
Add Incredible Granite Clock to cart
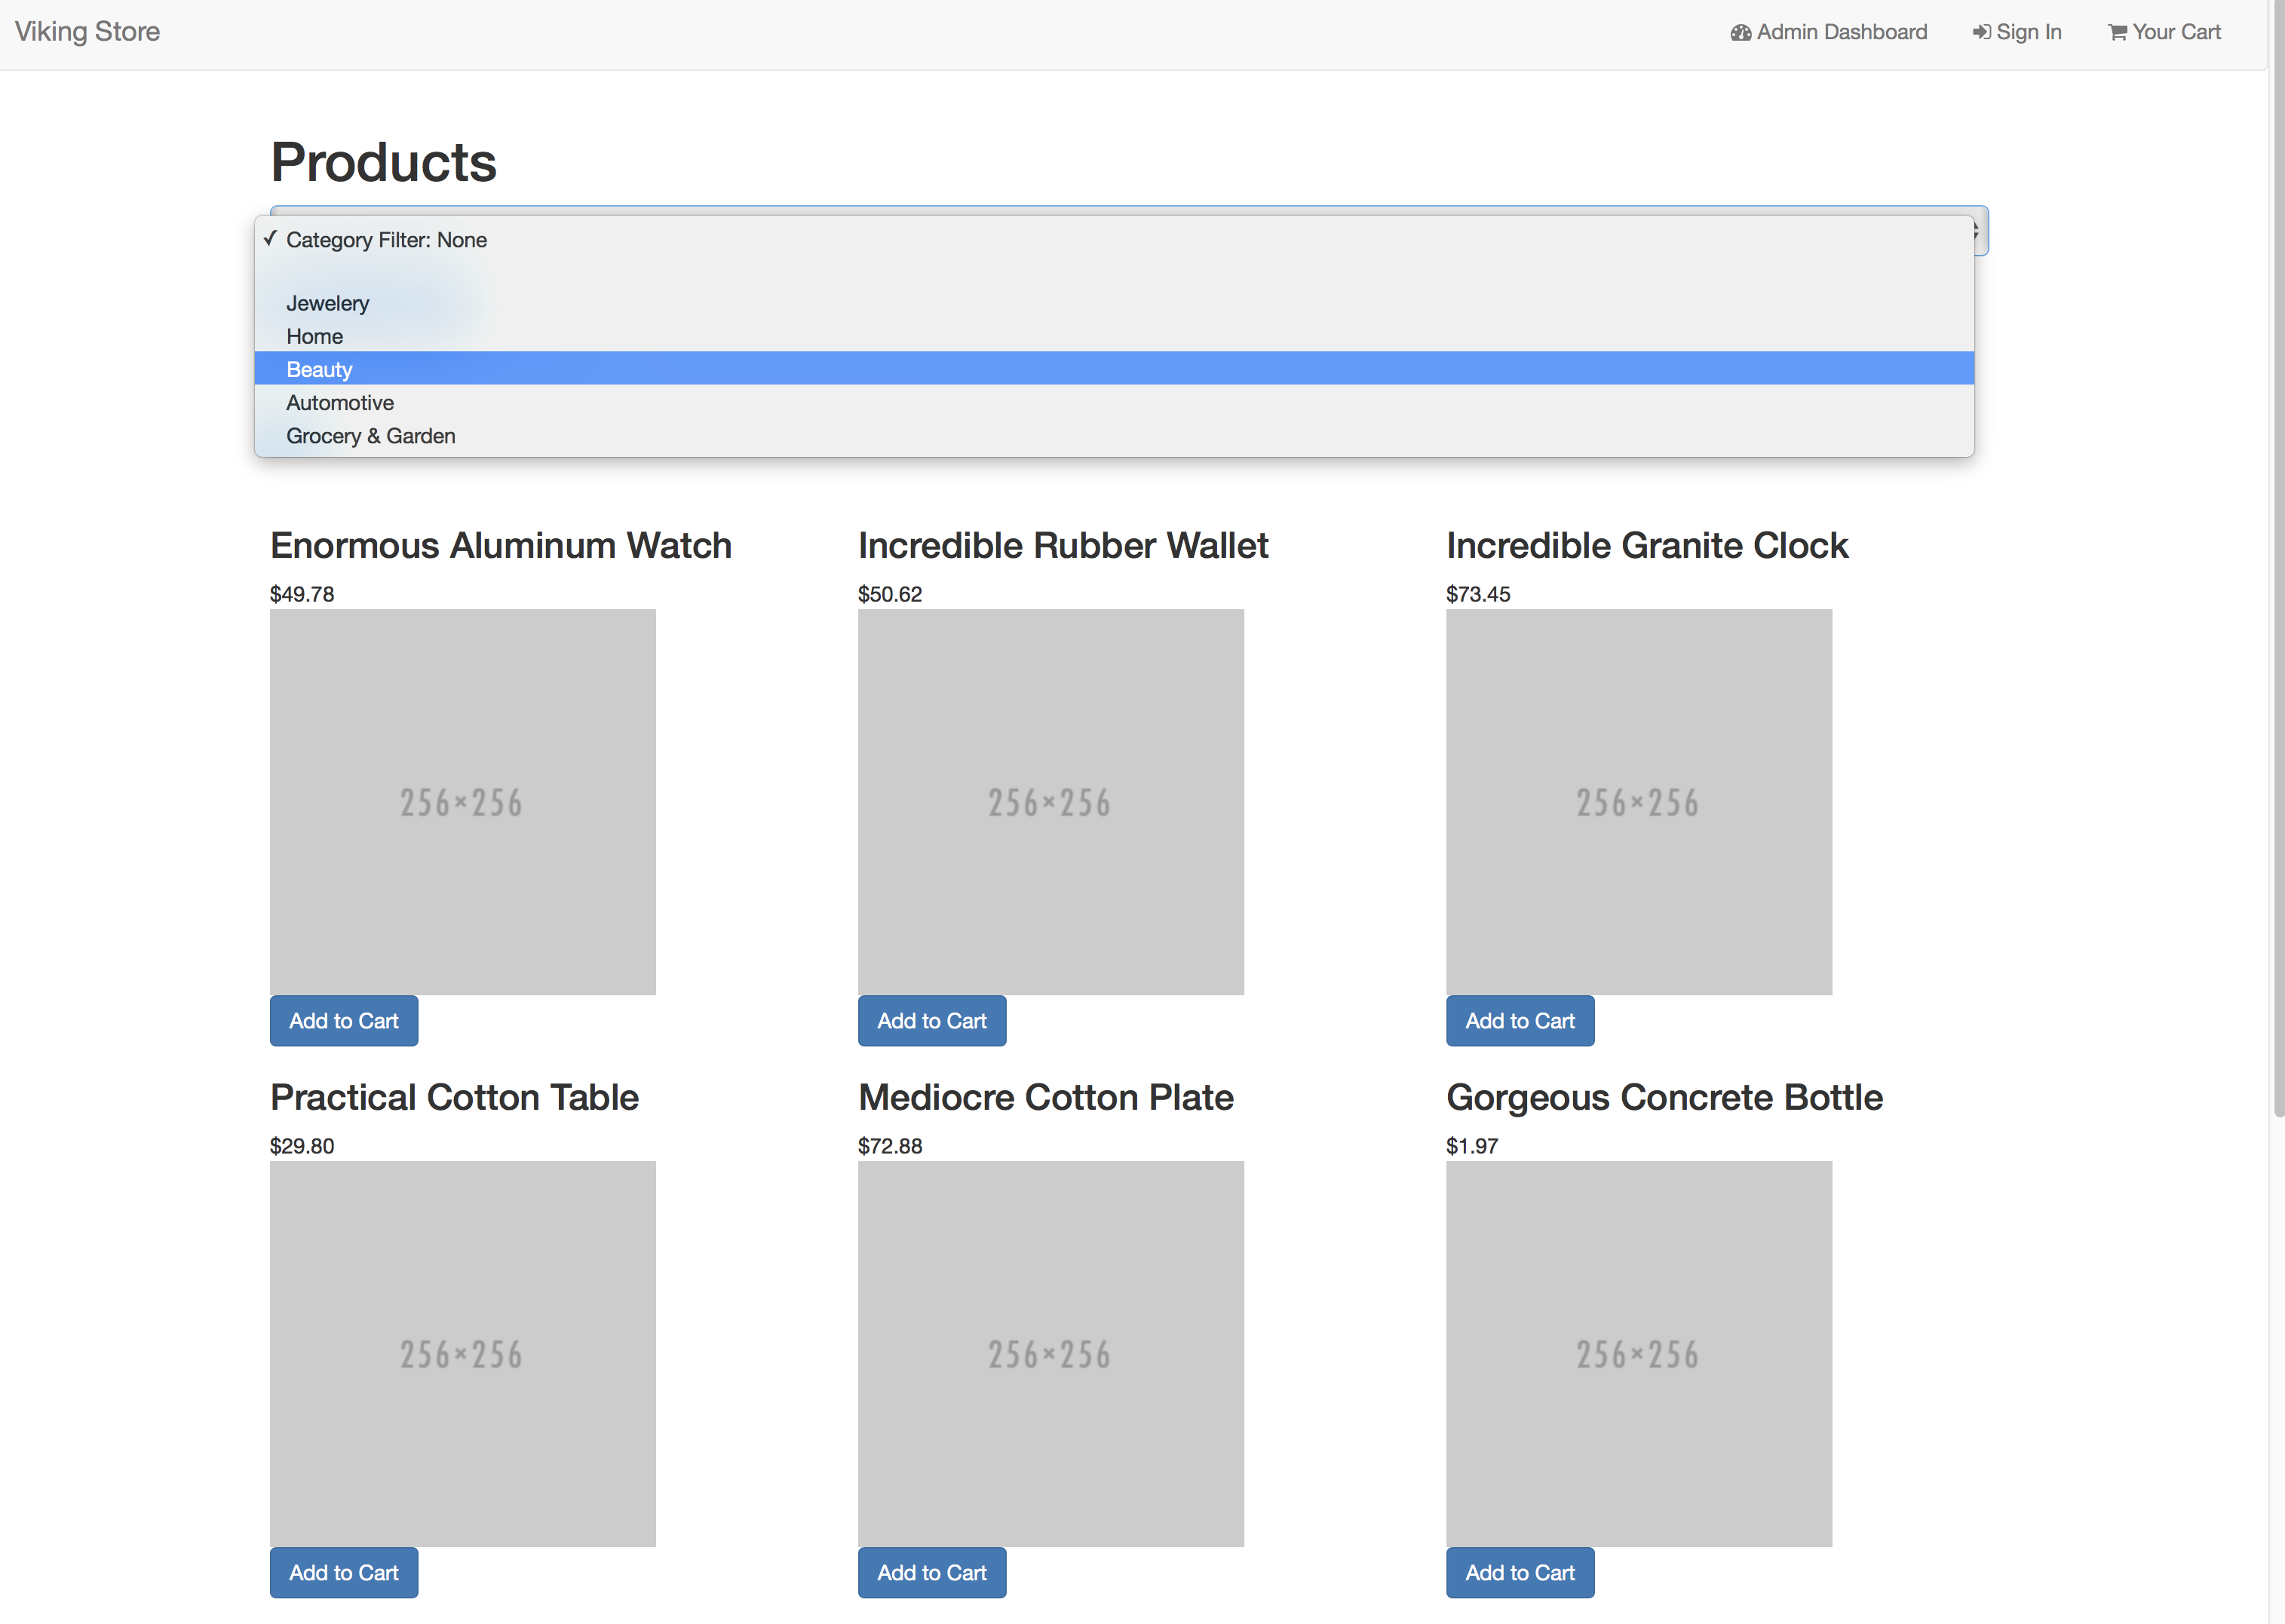[1520, 1021]
